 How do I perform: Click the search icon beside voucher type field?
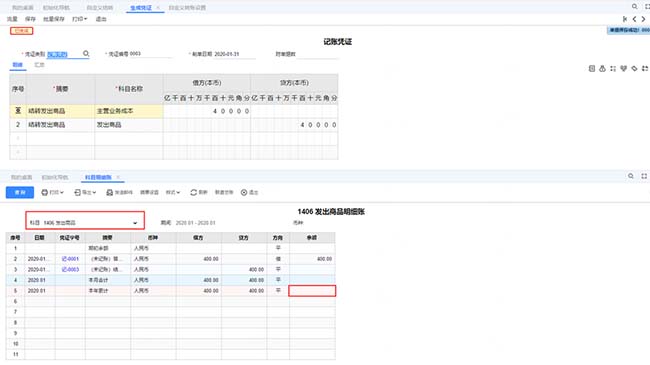(x=86, y=54)
